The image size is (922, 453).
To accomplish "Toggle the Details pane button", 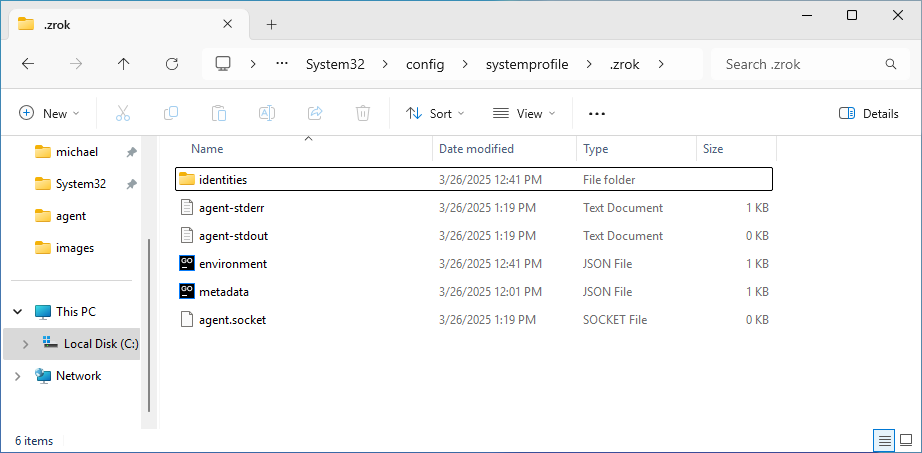I will pos(868,114).
